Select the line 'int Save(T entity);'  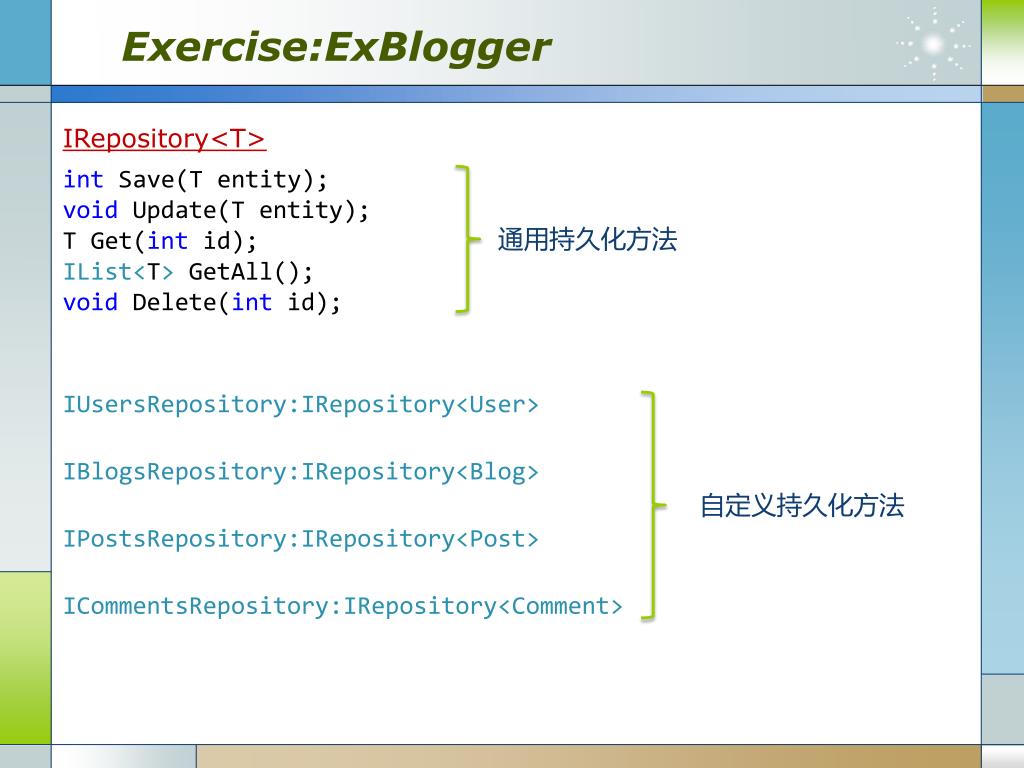click(x=195, y=180)
